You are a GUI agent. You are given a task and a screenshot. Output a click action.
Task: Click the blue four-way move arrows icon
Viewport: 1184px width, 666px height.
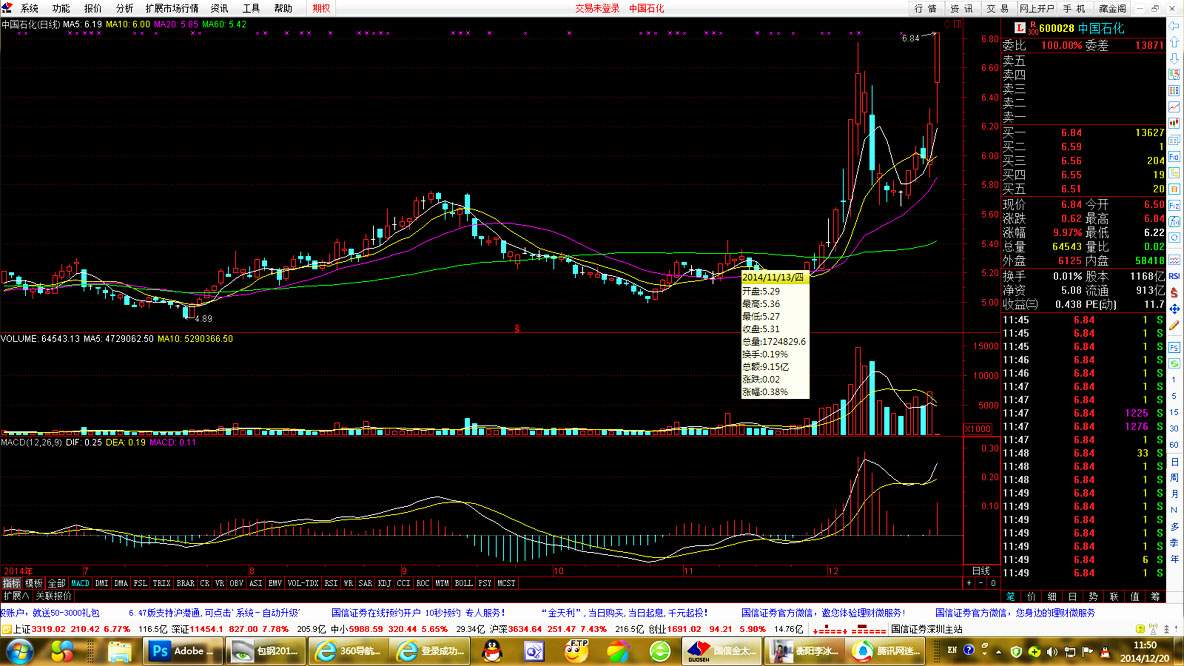[1174, 310]
